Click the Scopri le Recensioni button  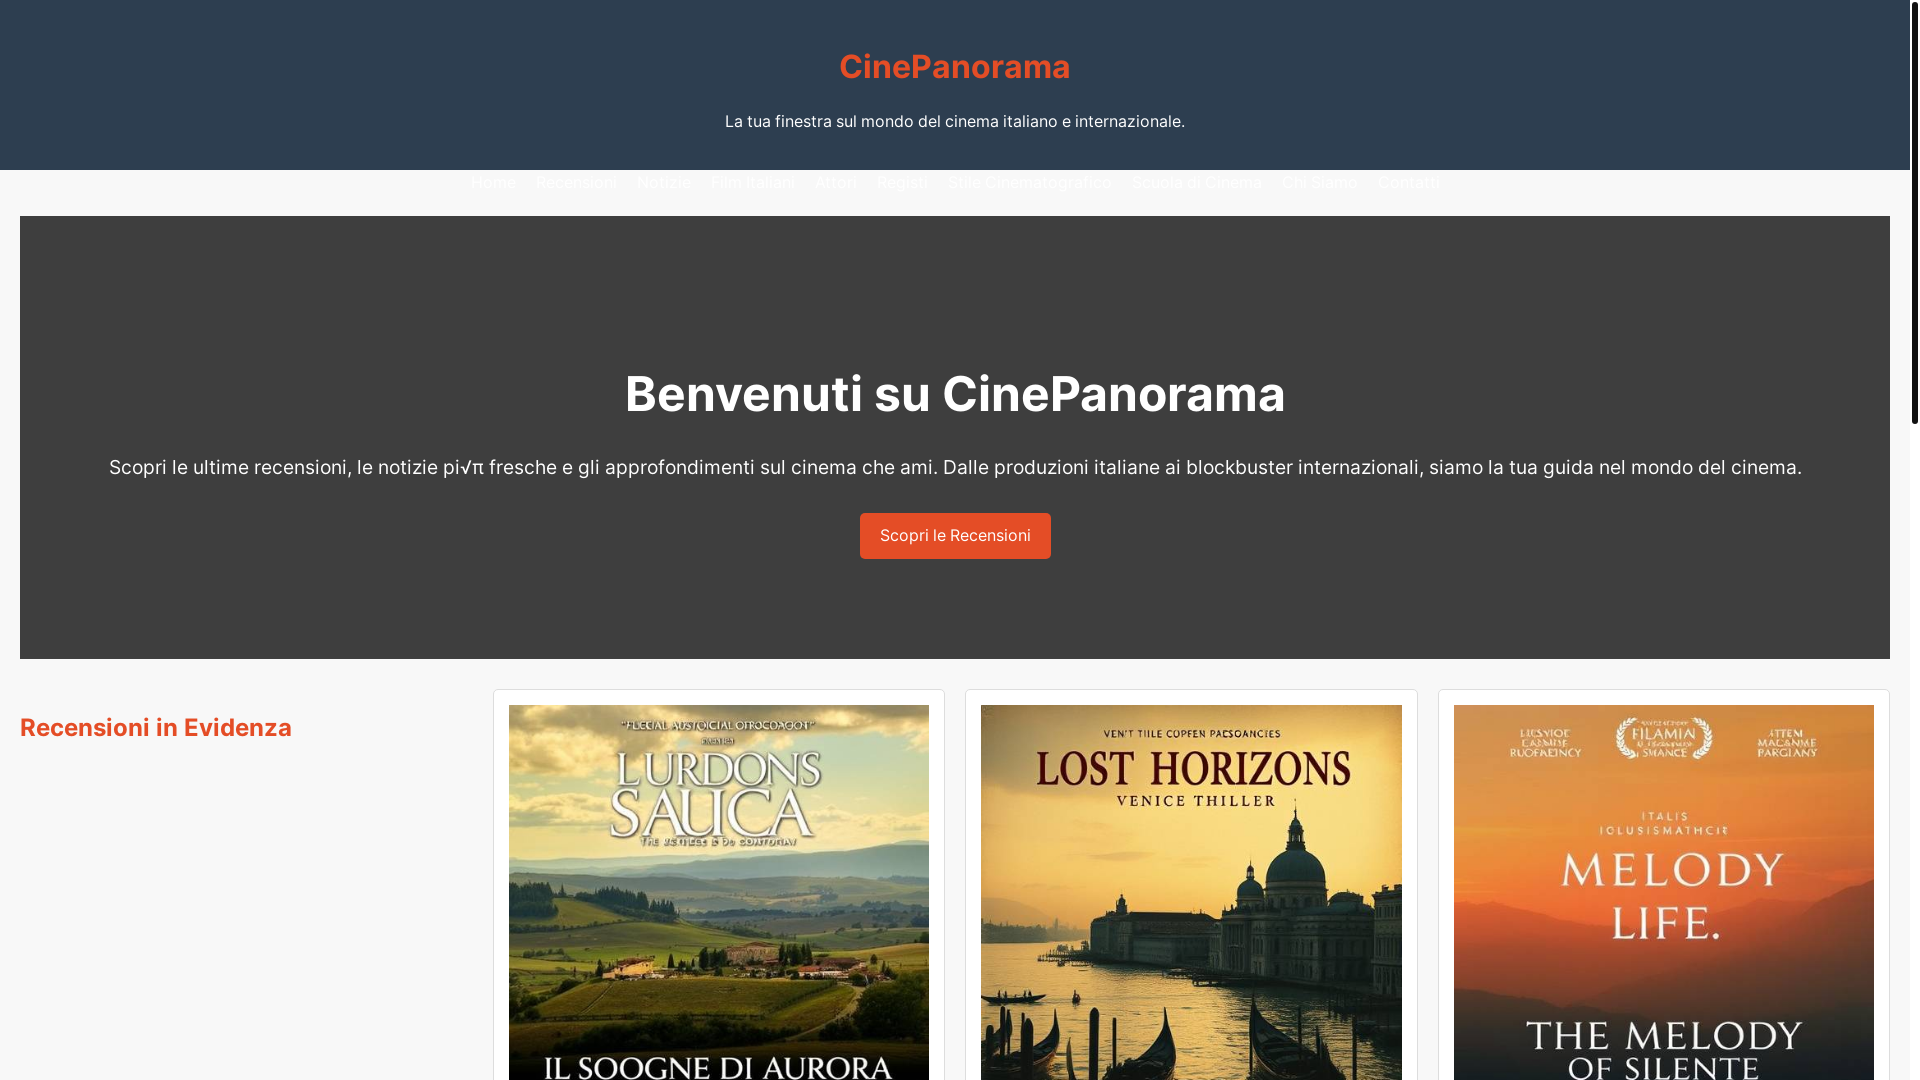pyautogui.click(x=955, y=536)
